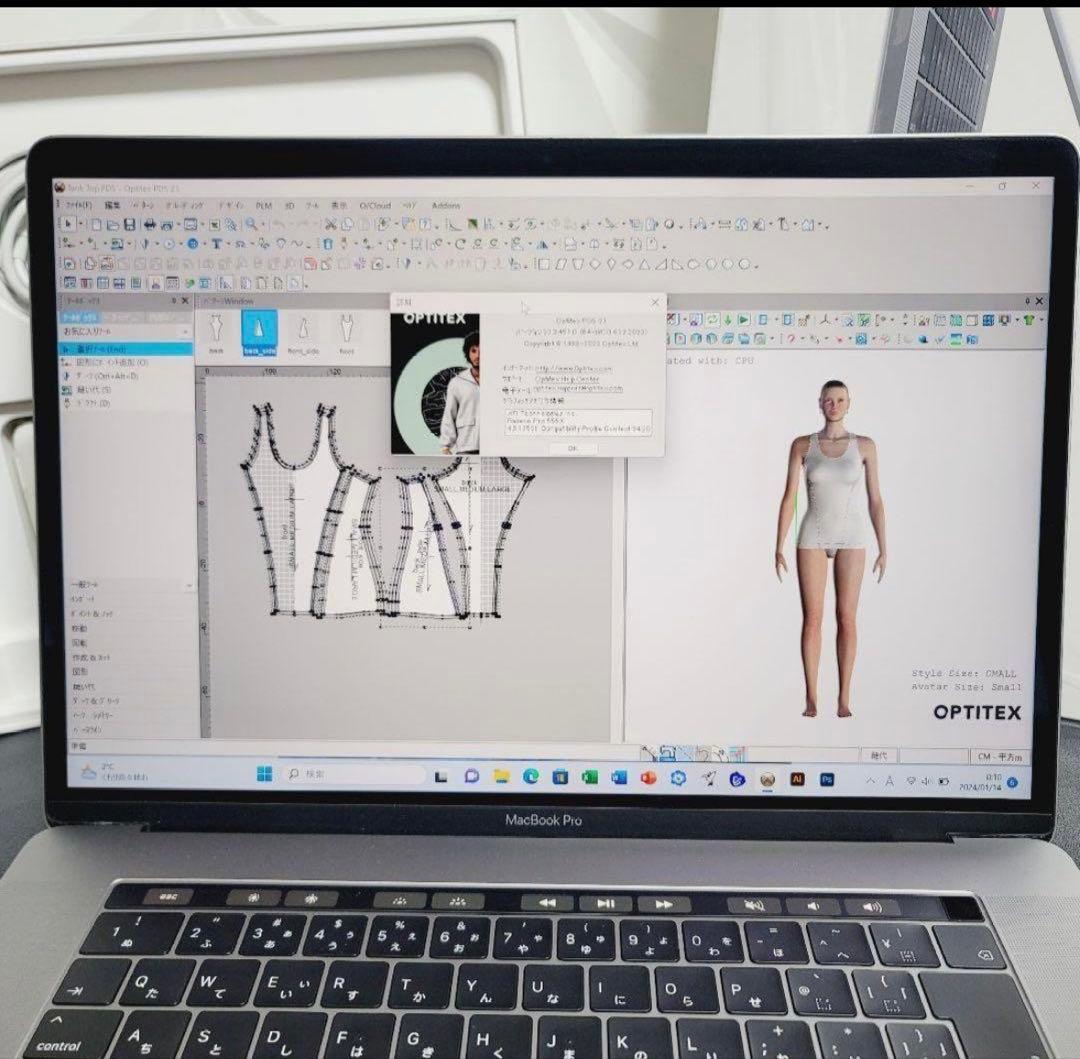Image resolution: width=1080 pixels, height=1059 pixels.
Task: Click the Open folder icon in toolbar
Action: [x=113, y=224]
